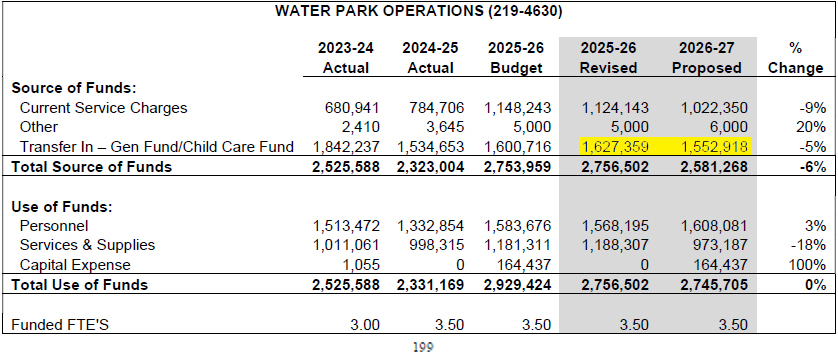Select the Total Source of Funds label
The height and width of the screenshot is (360, 838).
92,167
